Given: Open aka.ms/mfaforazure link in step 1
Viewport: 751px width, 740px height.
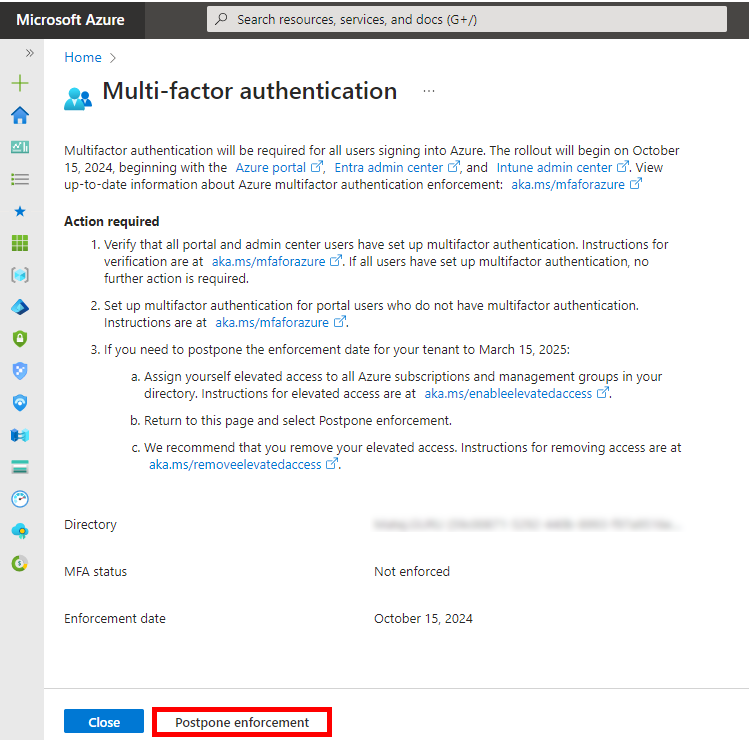Looking at the screenshot, I should point(277,262).
